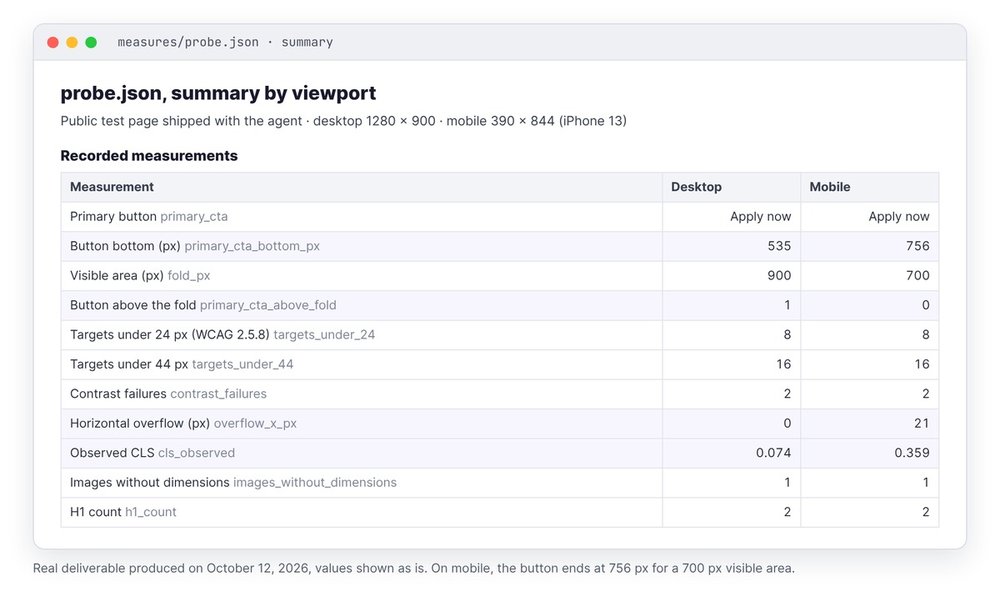Click the Desktop visible area value 900

click(779, 275)
